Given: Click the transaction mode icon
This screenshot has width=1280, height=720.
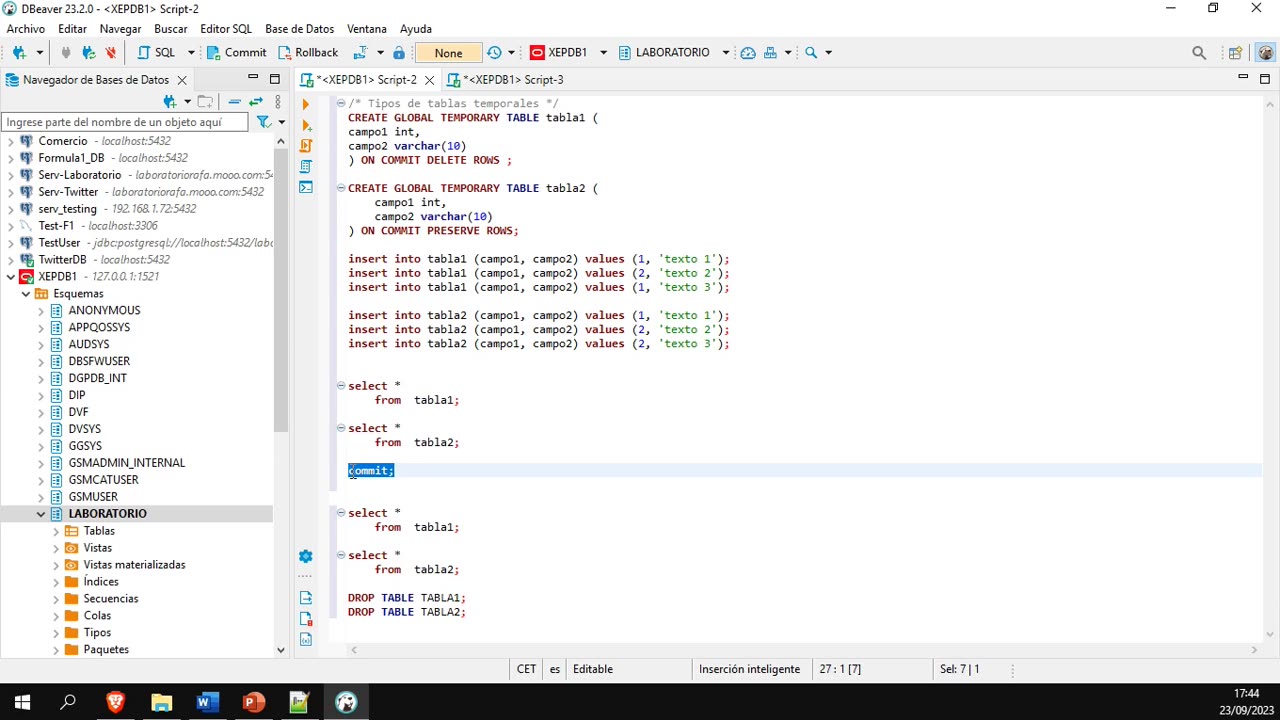Looking at the screenshot, I should pos(360,52).
